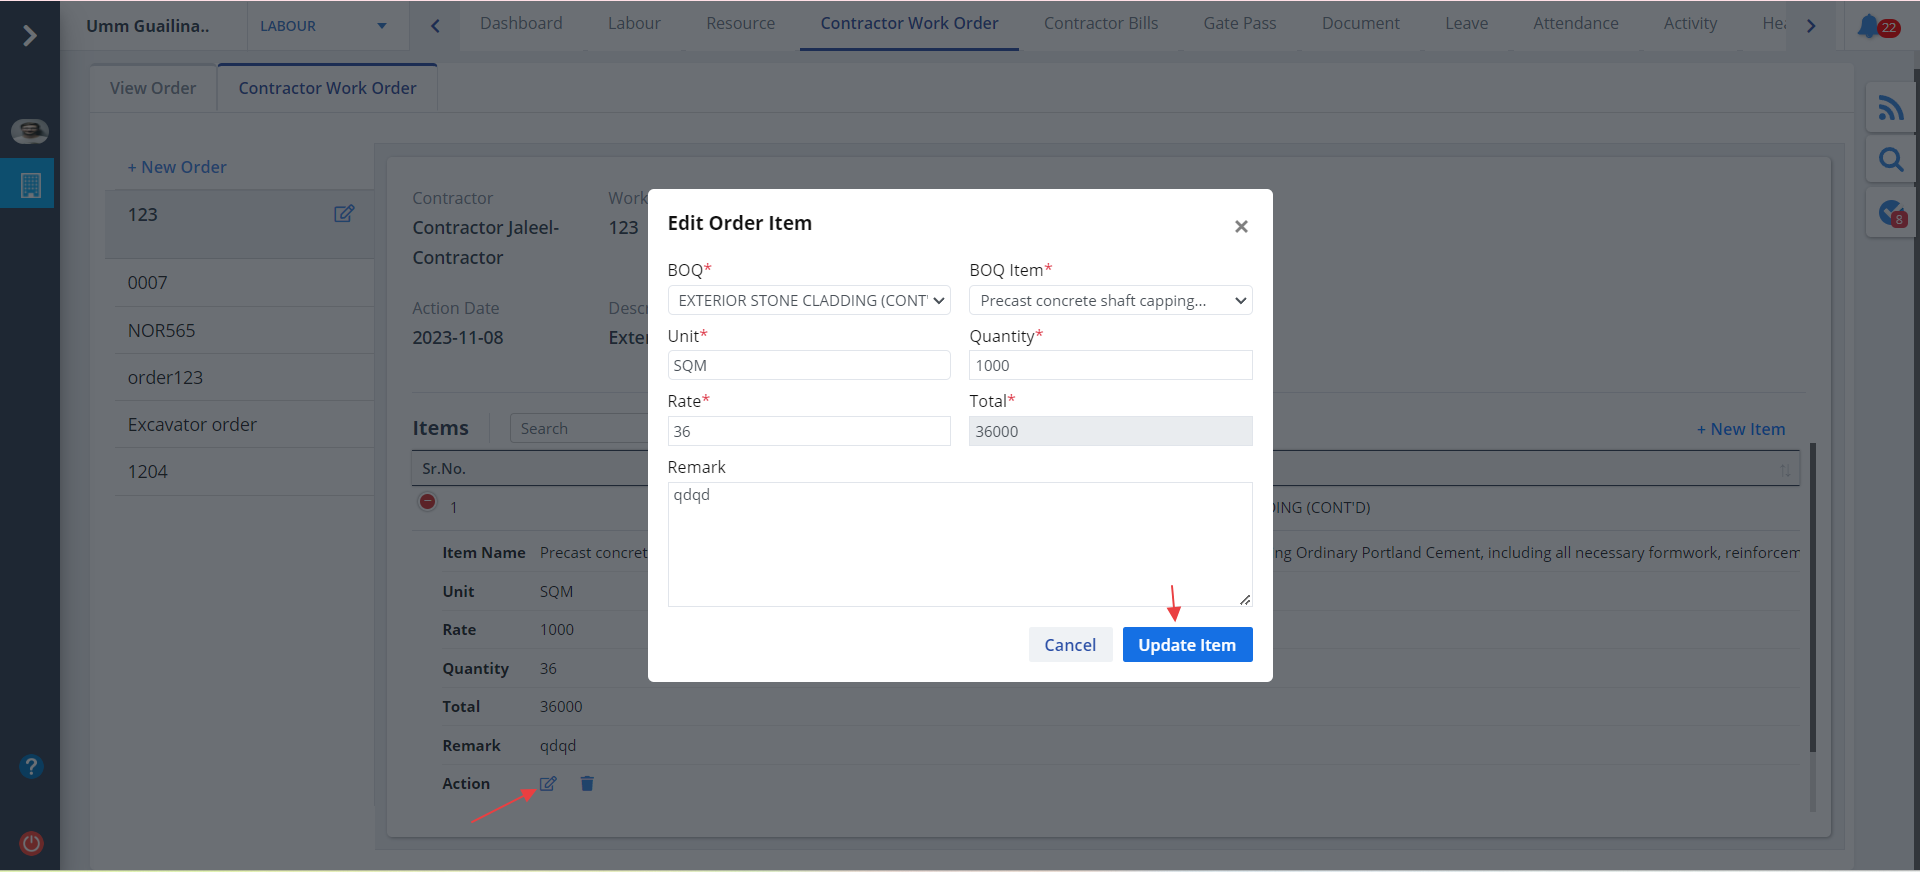
Task: Click the items table vertical scrollbar
Action: 1812,600
